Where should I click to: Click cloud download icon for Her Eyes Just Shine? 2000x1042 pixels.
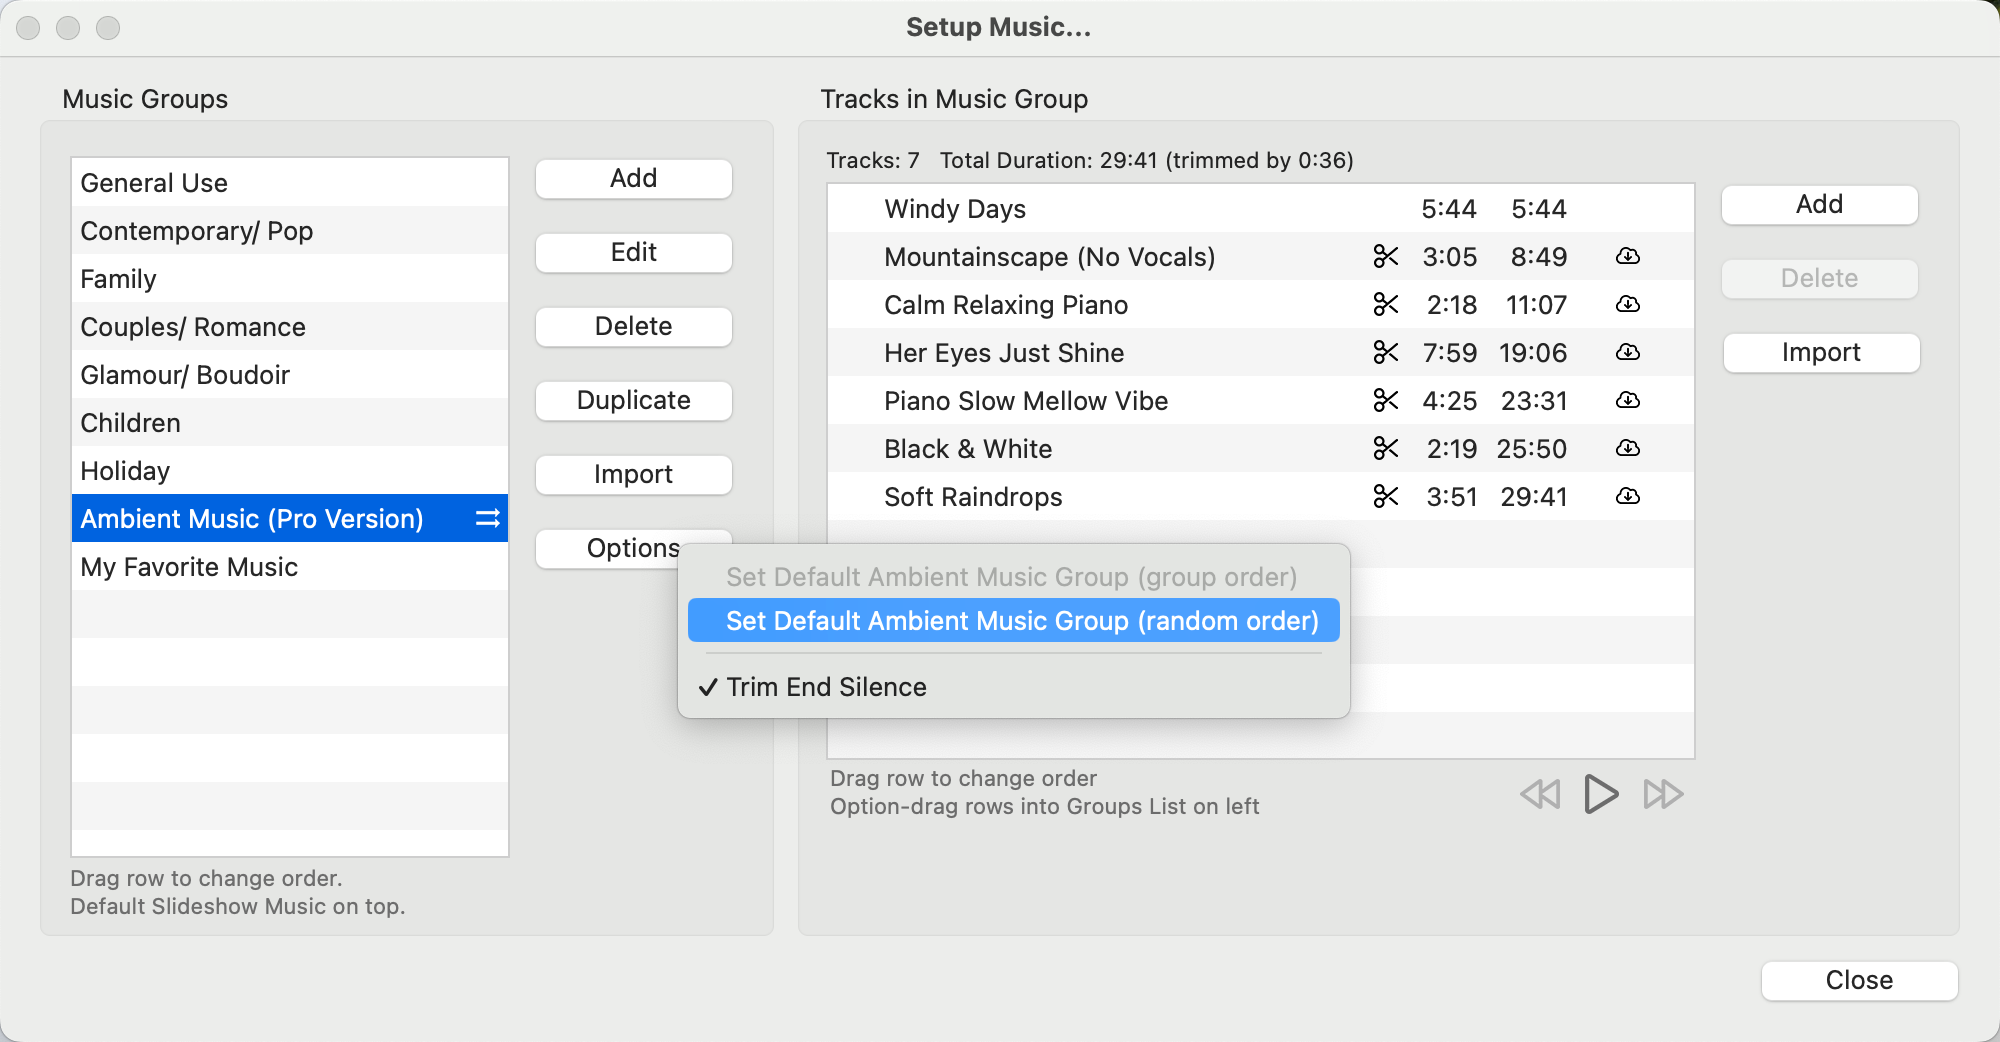[x=1627, y=353]
